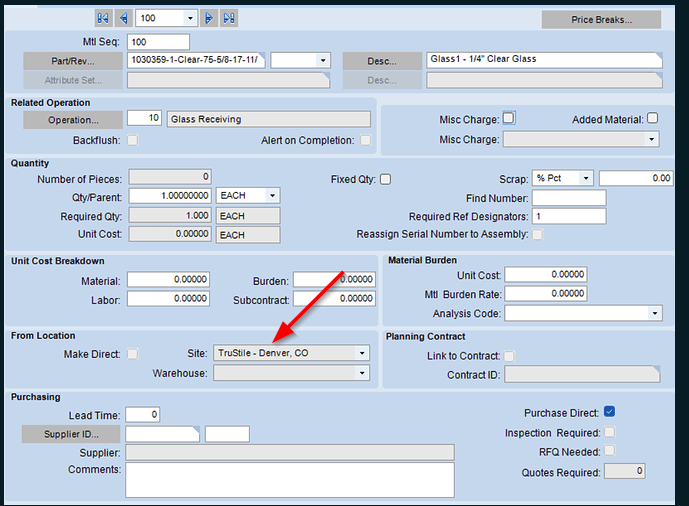689x506 pixels.
Task: Check the Added Material box
Action: (652, 118)
